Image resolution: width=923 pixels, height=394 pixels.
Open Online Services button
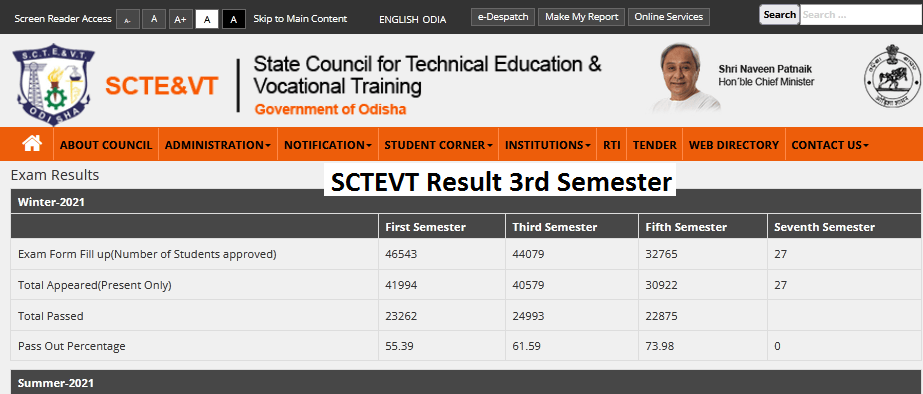click(669, 17)
